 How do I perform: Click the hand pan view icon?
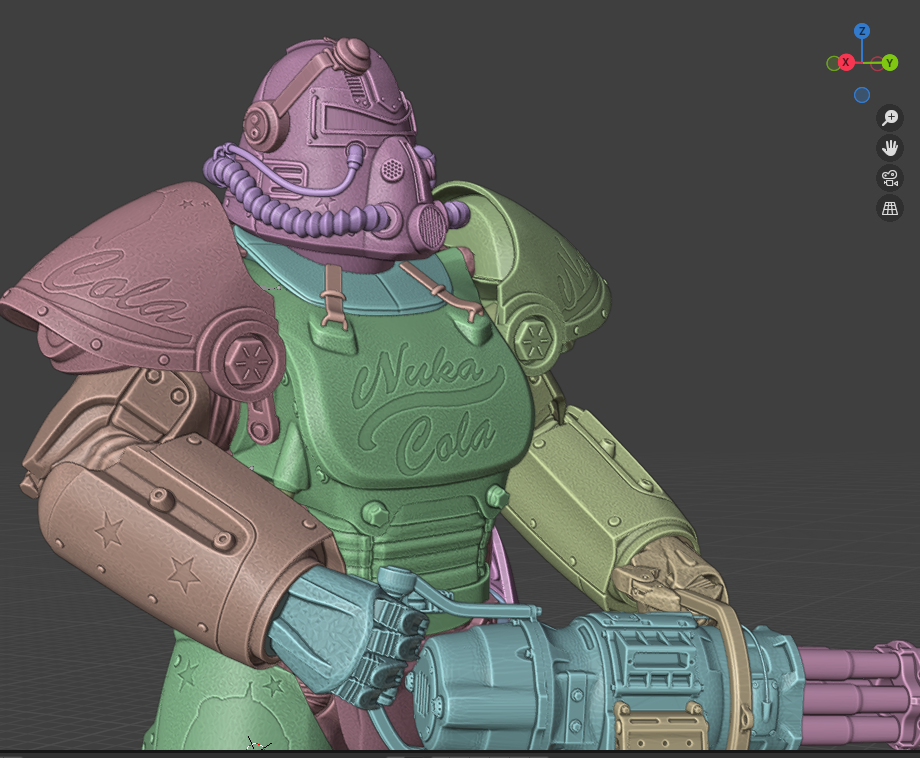[889, 148]
